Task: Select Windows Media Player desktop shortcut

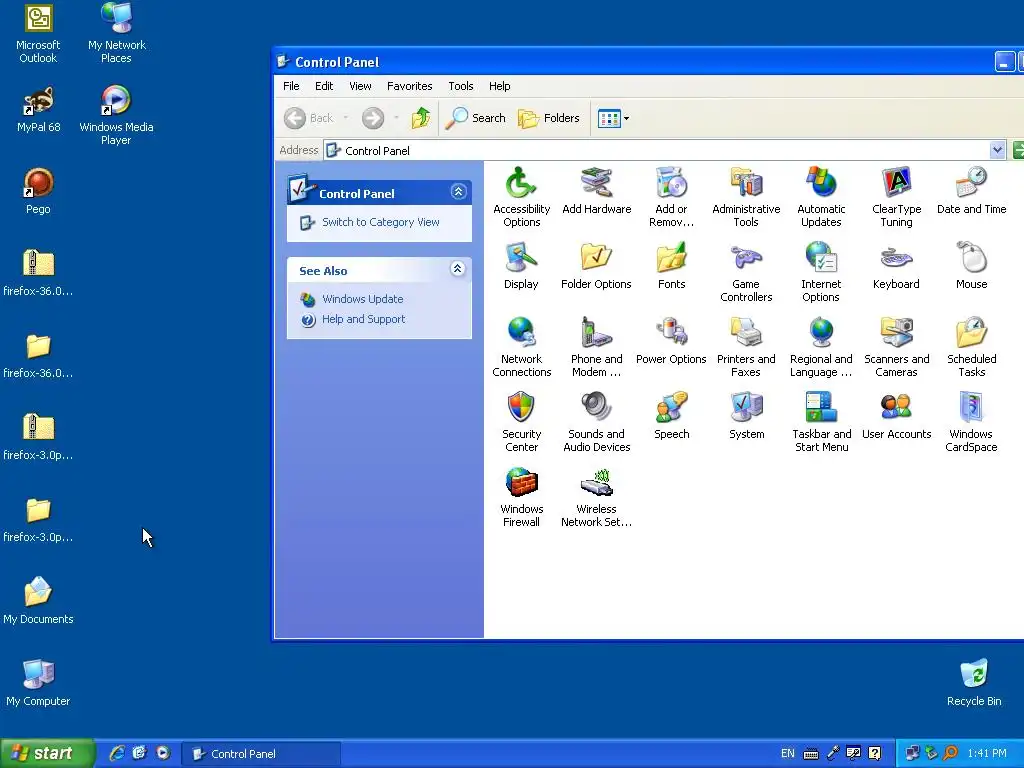Action: pyautogui.click(x=116, y=115)
